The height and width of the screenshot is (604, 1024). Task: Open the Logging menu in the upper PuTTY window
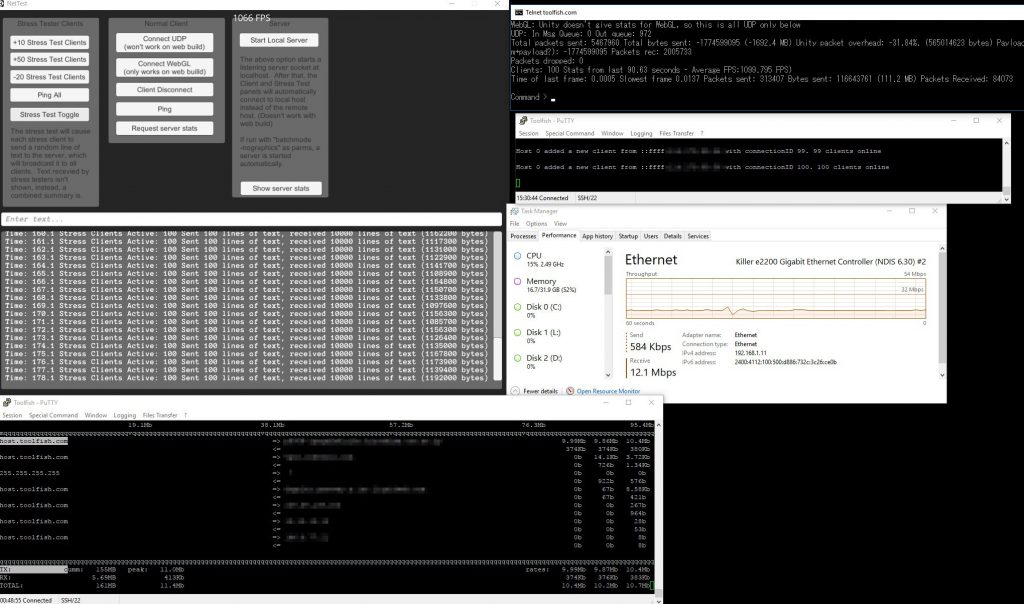pos(641,133)
